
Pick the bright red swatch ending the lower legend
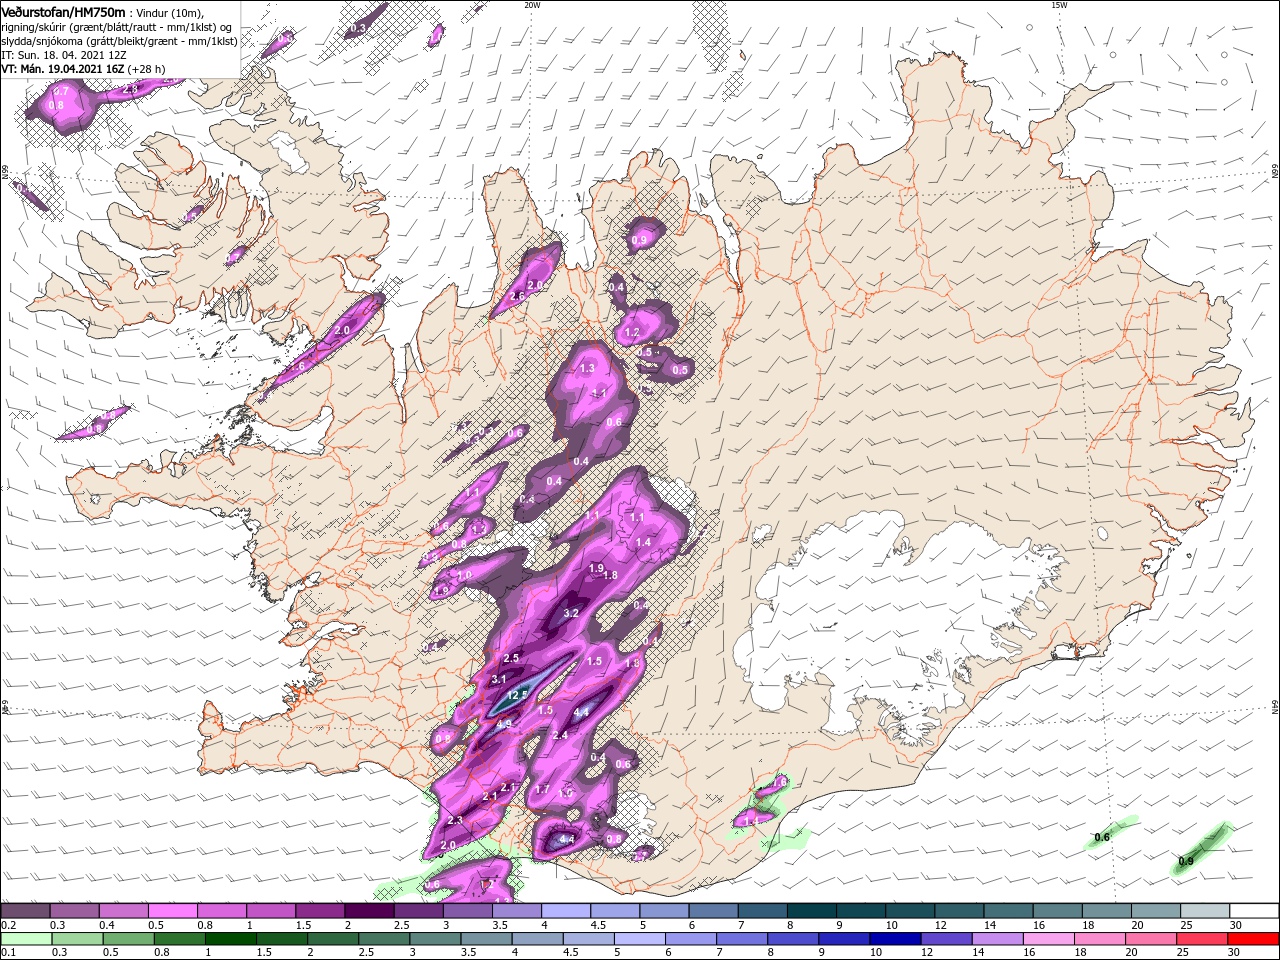tap(1254, 939)
